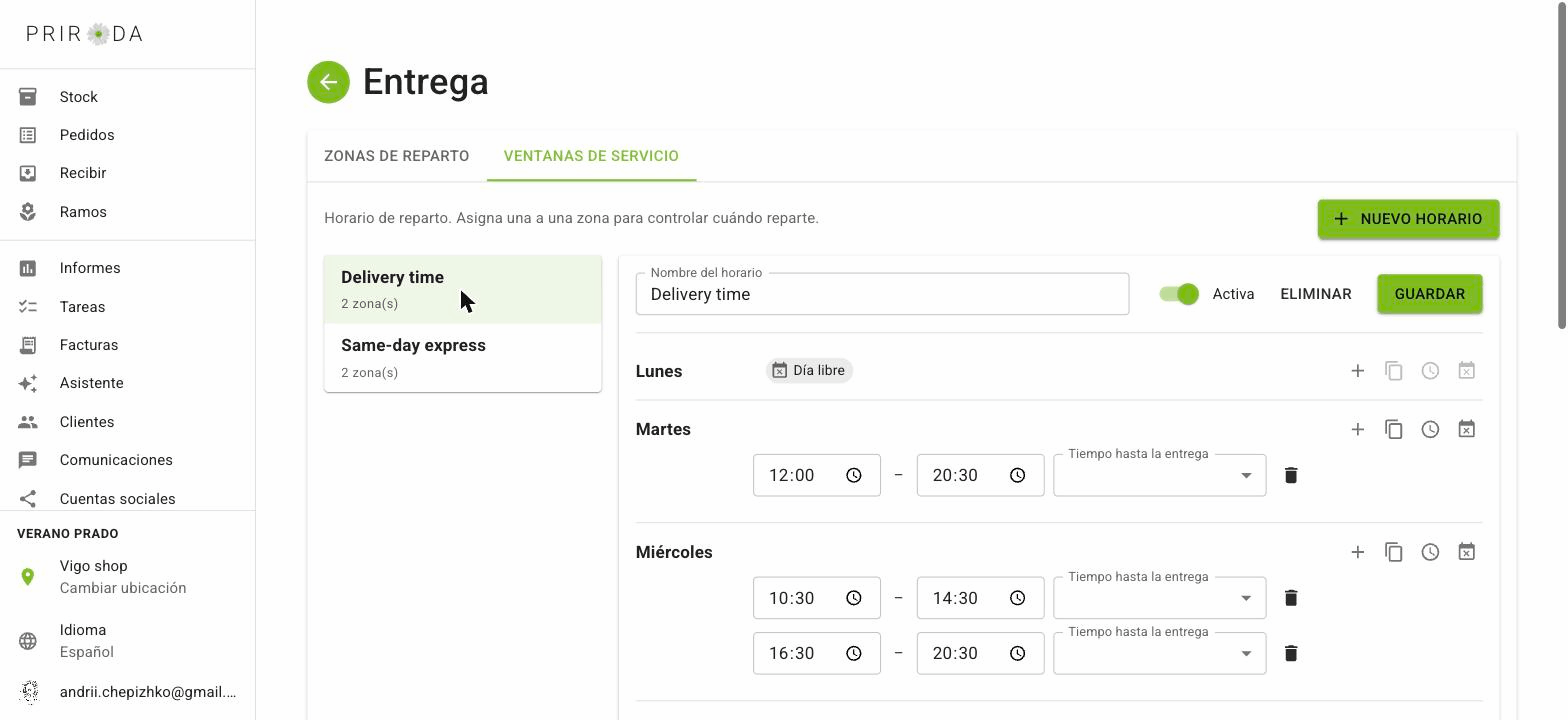This screenshot has height=720, width=1568.
Task: Select the Same-day express schedule
Action: click(x=463, y=358)
